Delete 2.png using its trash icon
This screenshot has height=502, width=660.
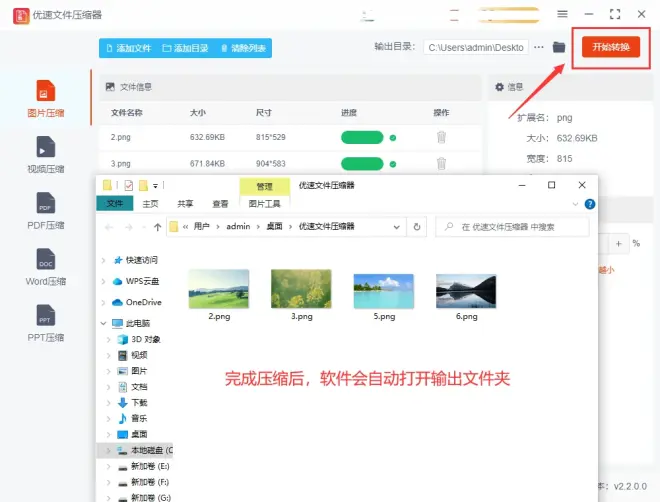(x=441, y=137)
